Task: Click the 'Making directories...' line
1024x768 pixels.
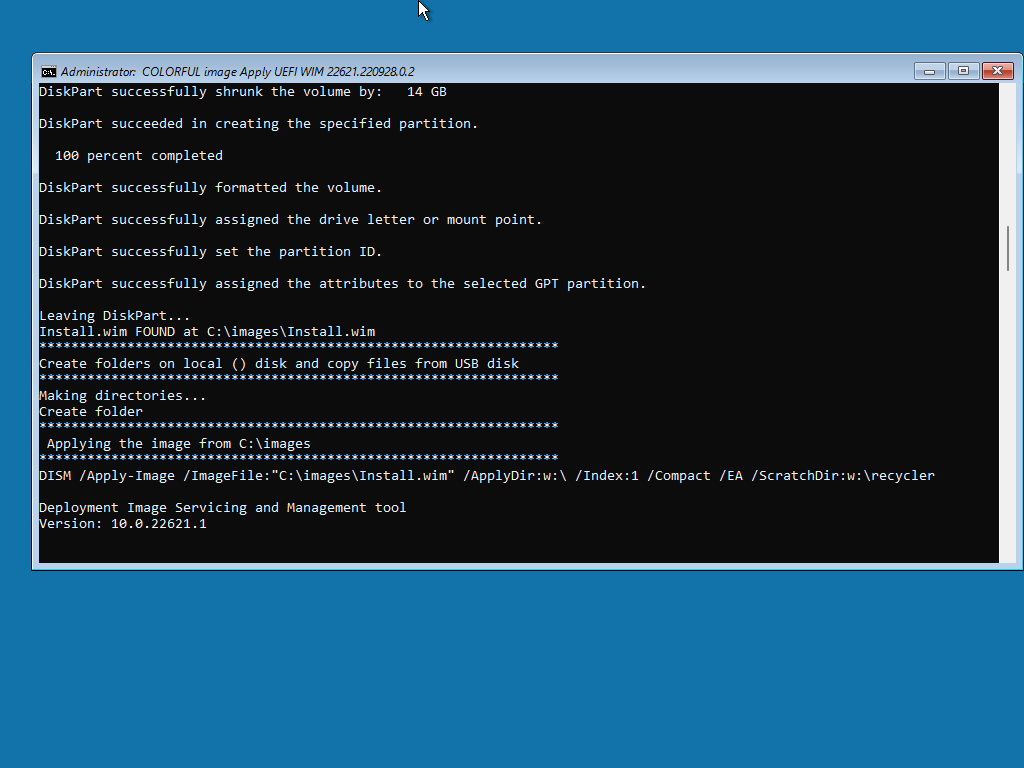Action: pos(123,396)
